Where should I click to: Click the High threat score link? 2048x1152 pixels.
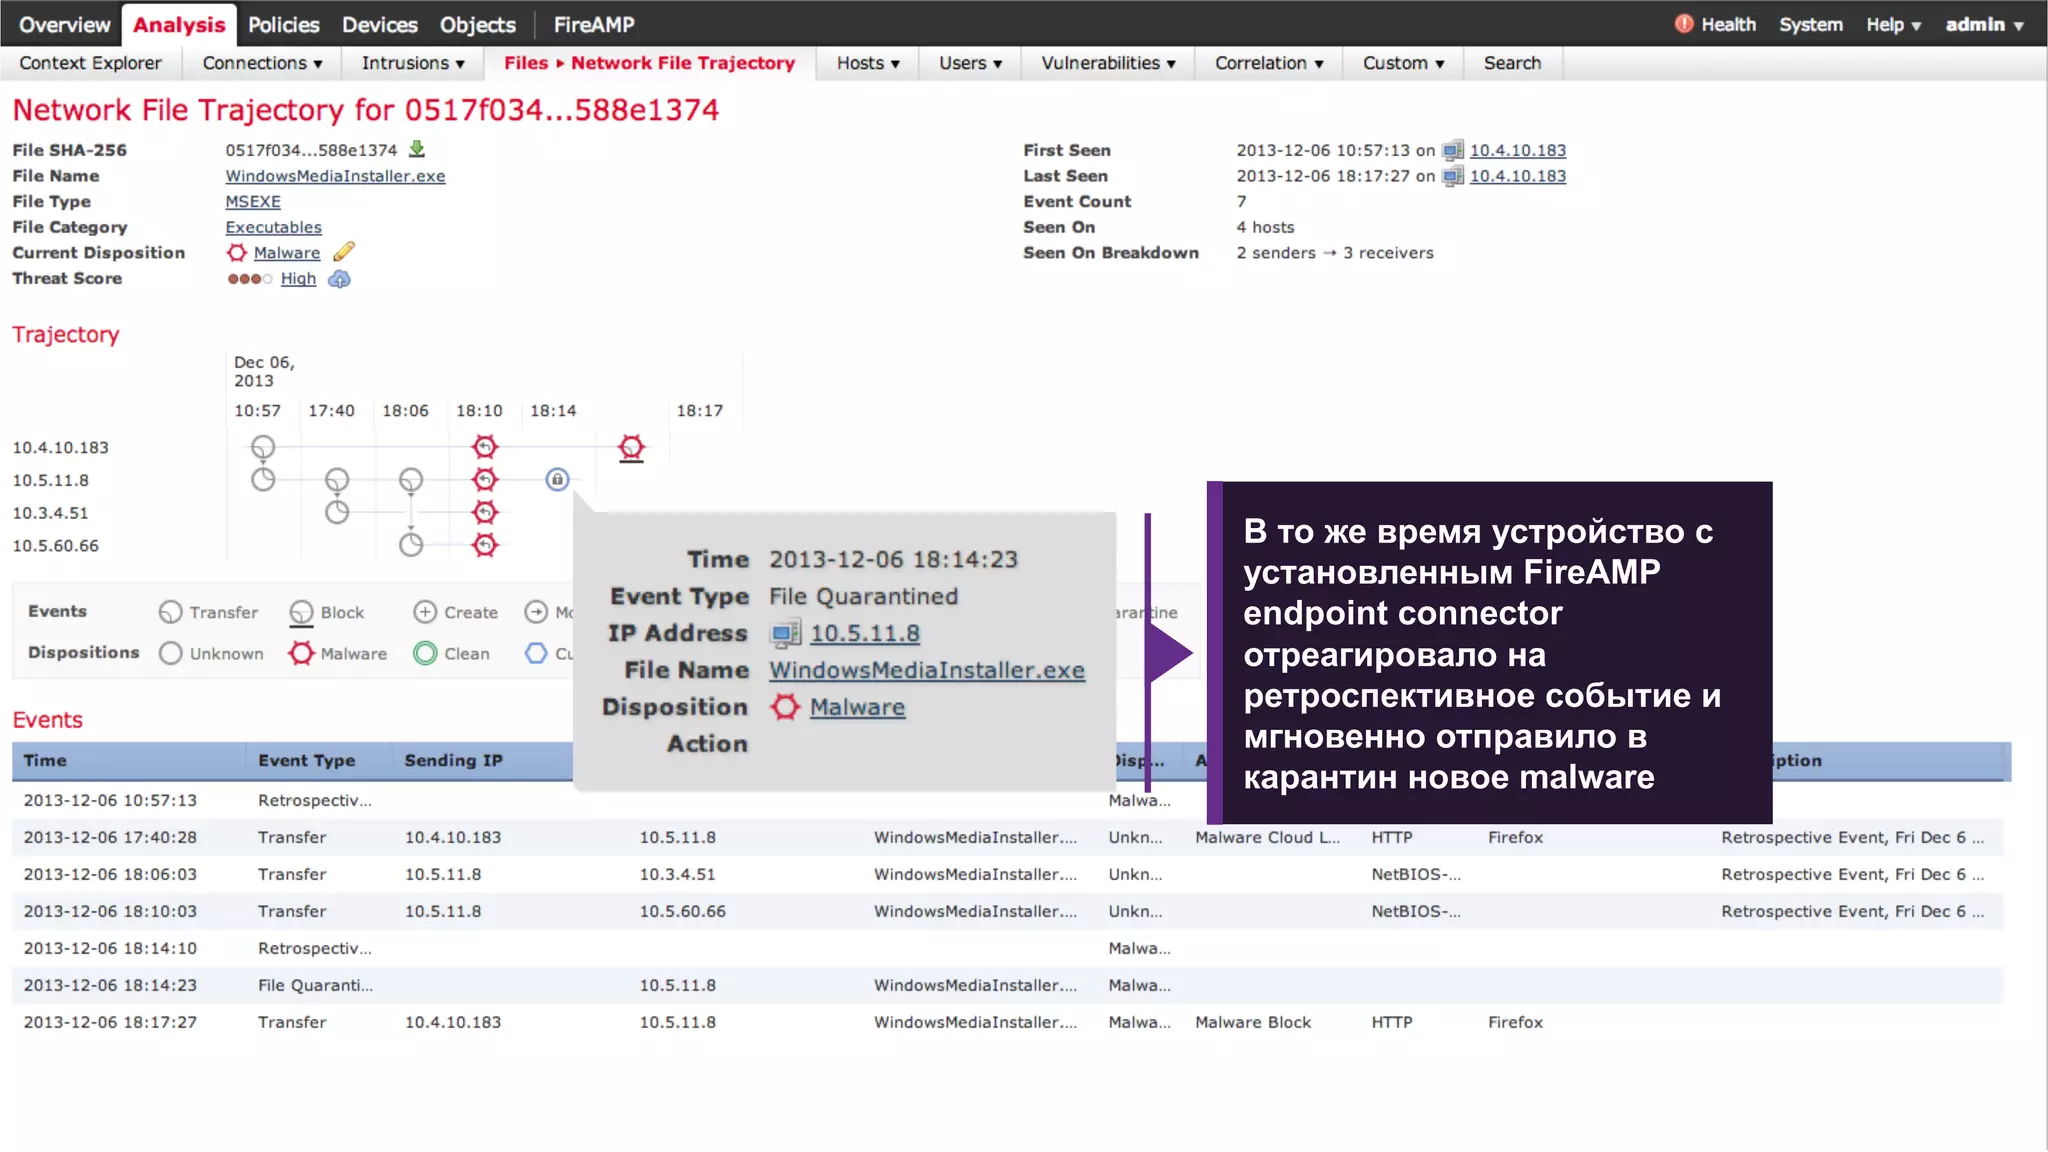298,279
